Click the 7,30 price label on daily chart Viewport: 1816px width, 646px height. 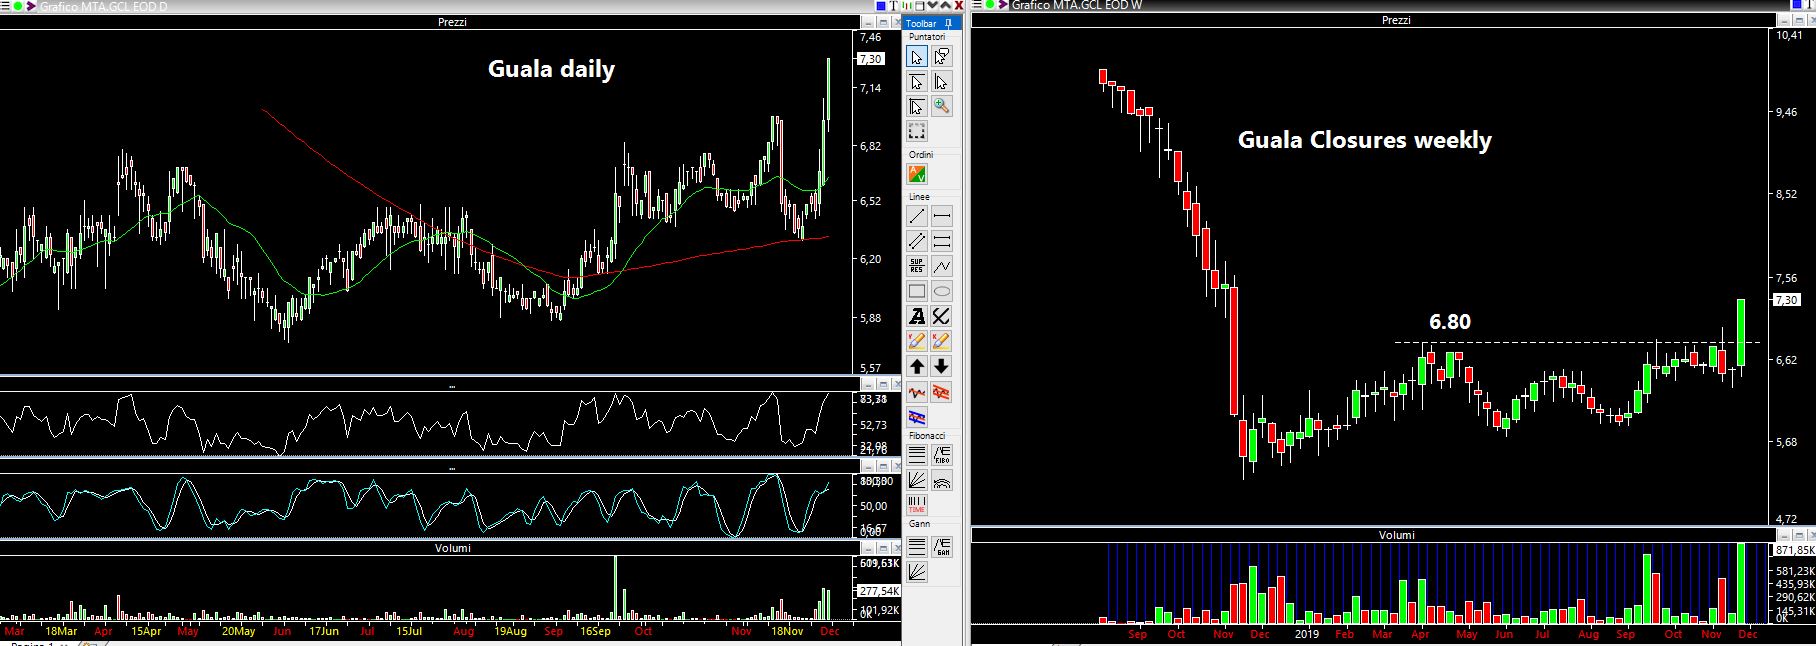870,59
